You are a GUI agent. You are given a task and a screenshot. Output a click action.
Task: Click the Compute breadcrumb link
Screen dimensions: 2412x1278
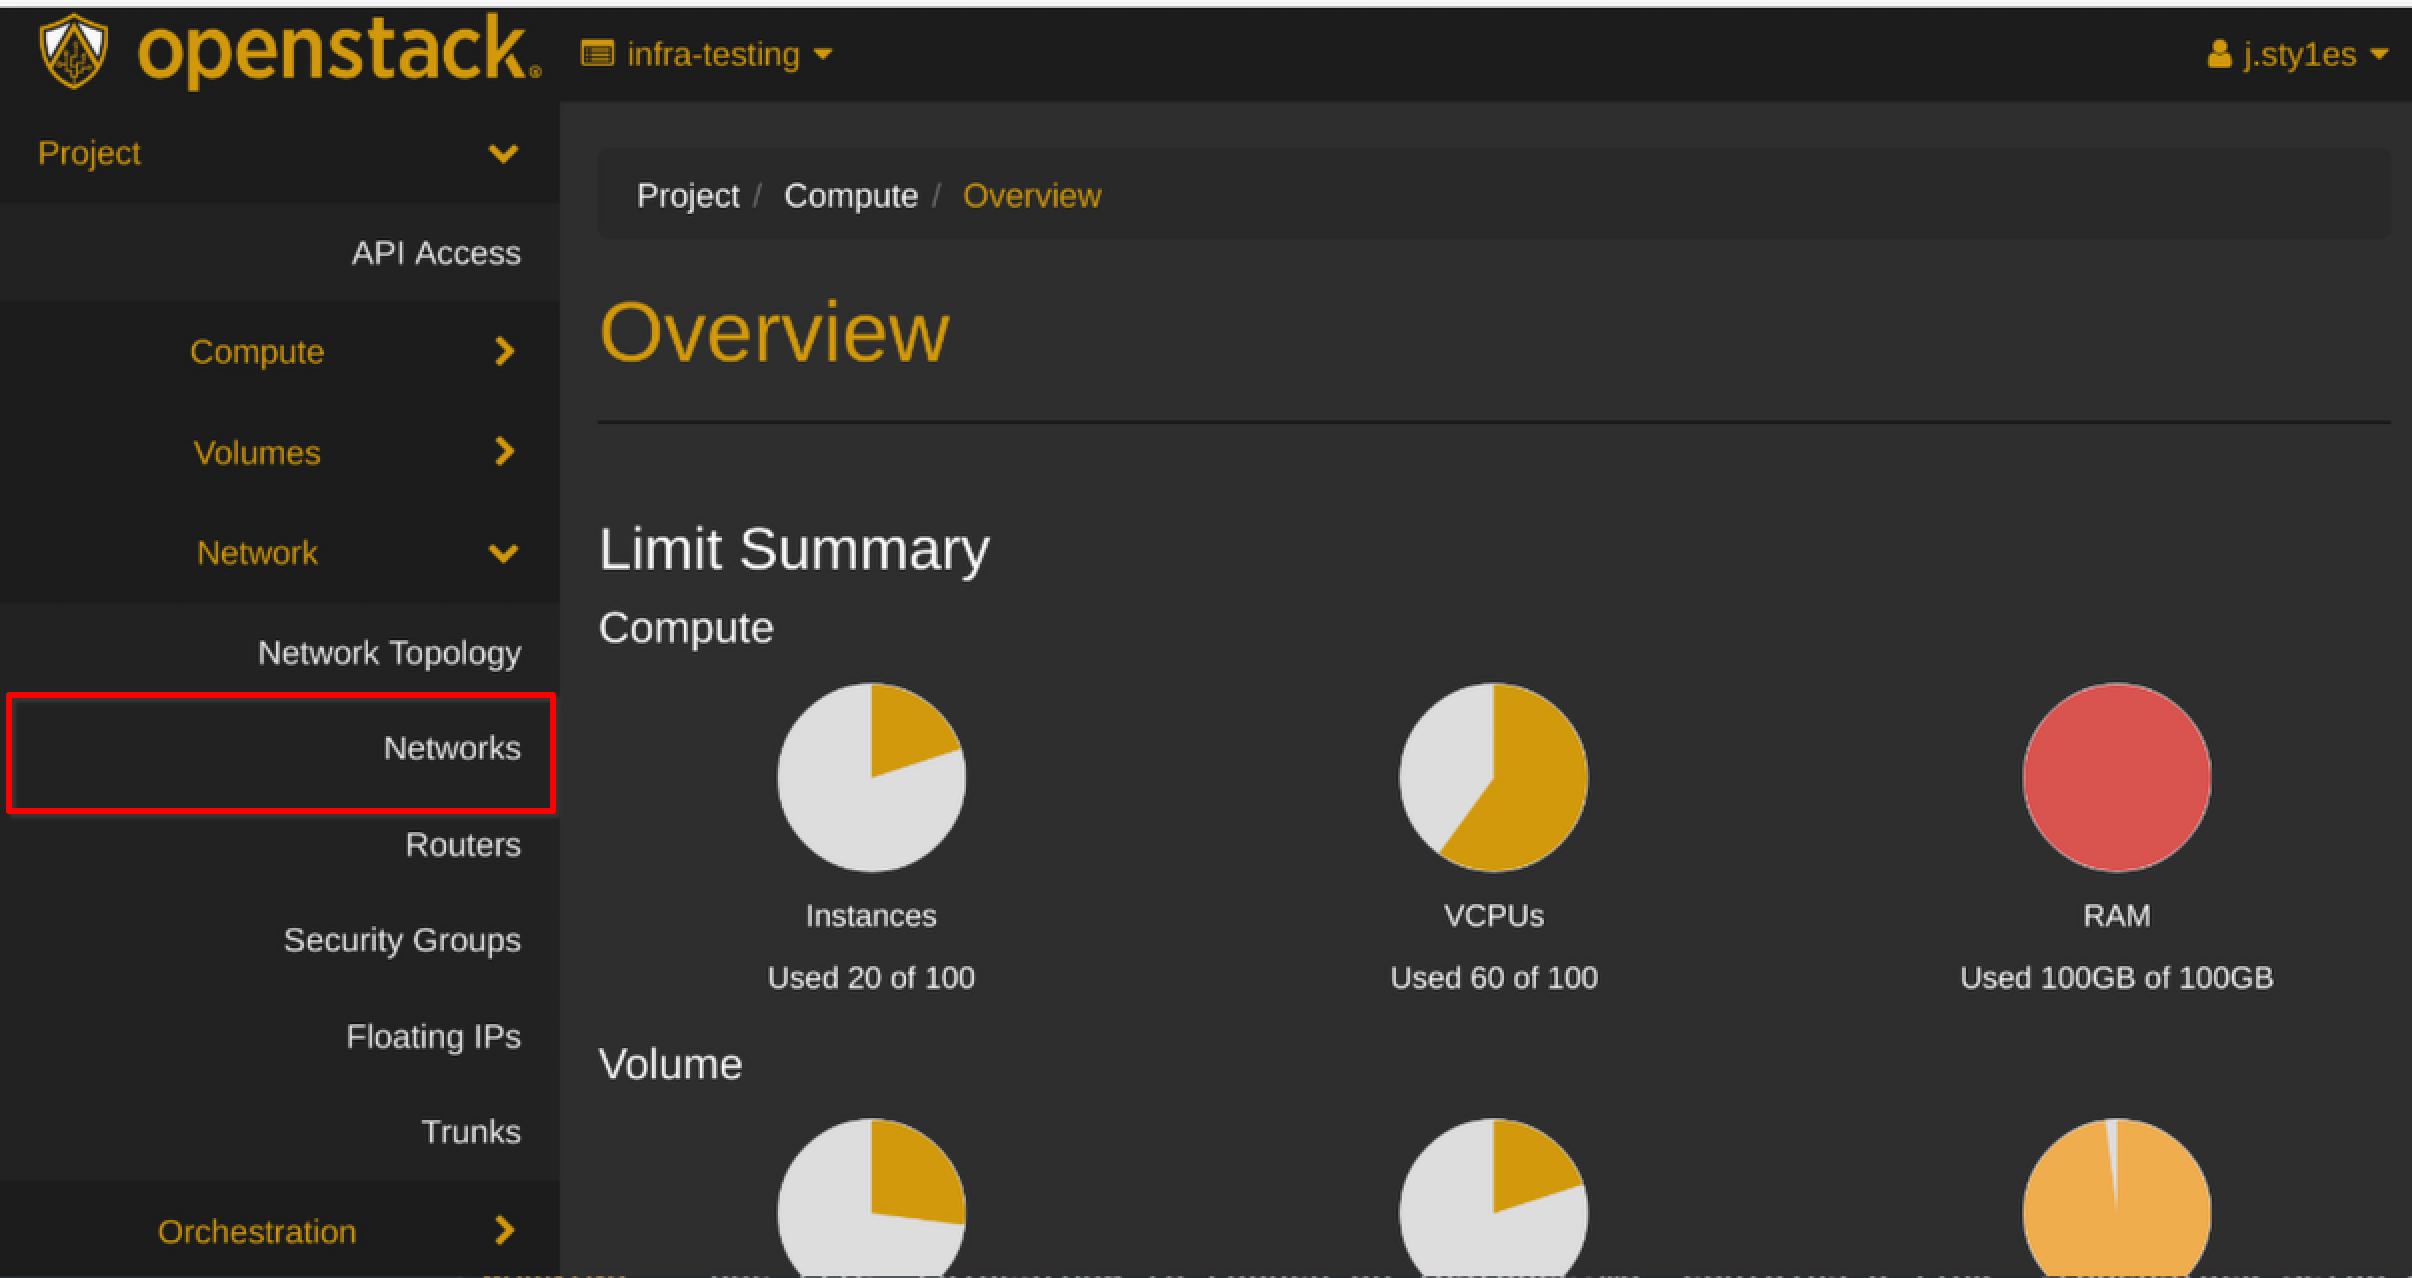pos(851,196)
